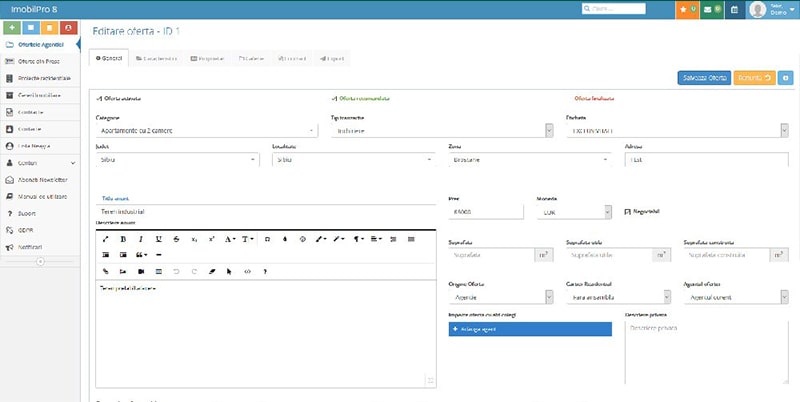Open Cartier Rezidential dropdown
The image size is (800, 402).
click(618, 297)
